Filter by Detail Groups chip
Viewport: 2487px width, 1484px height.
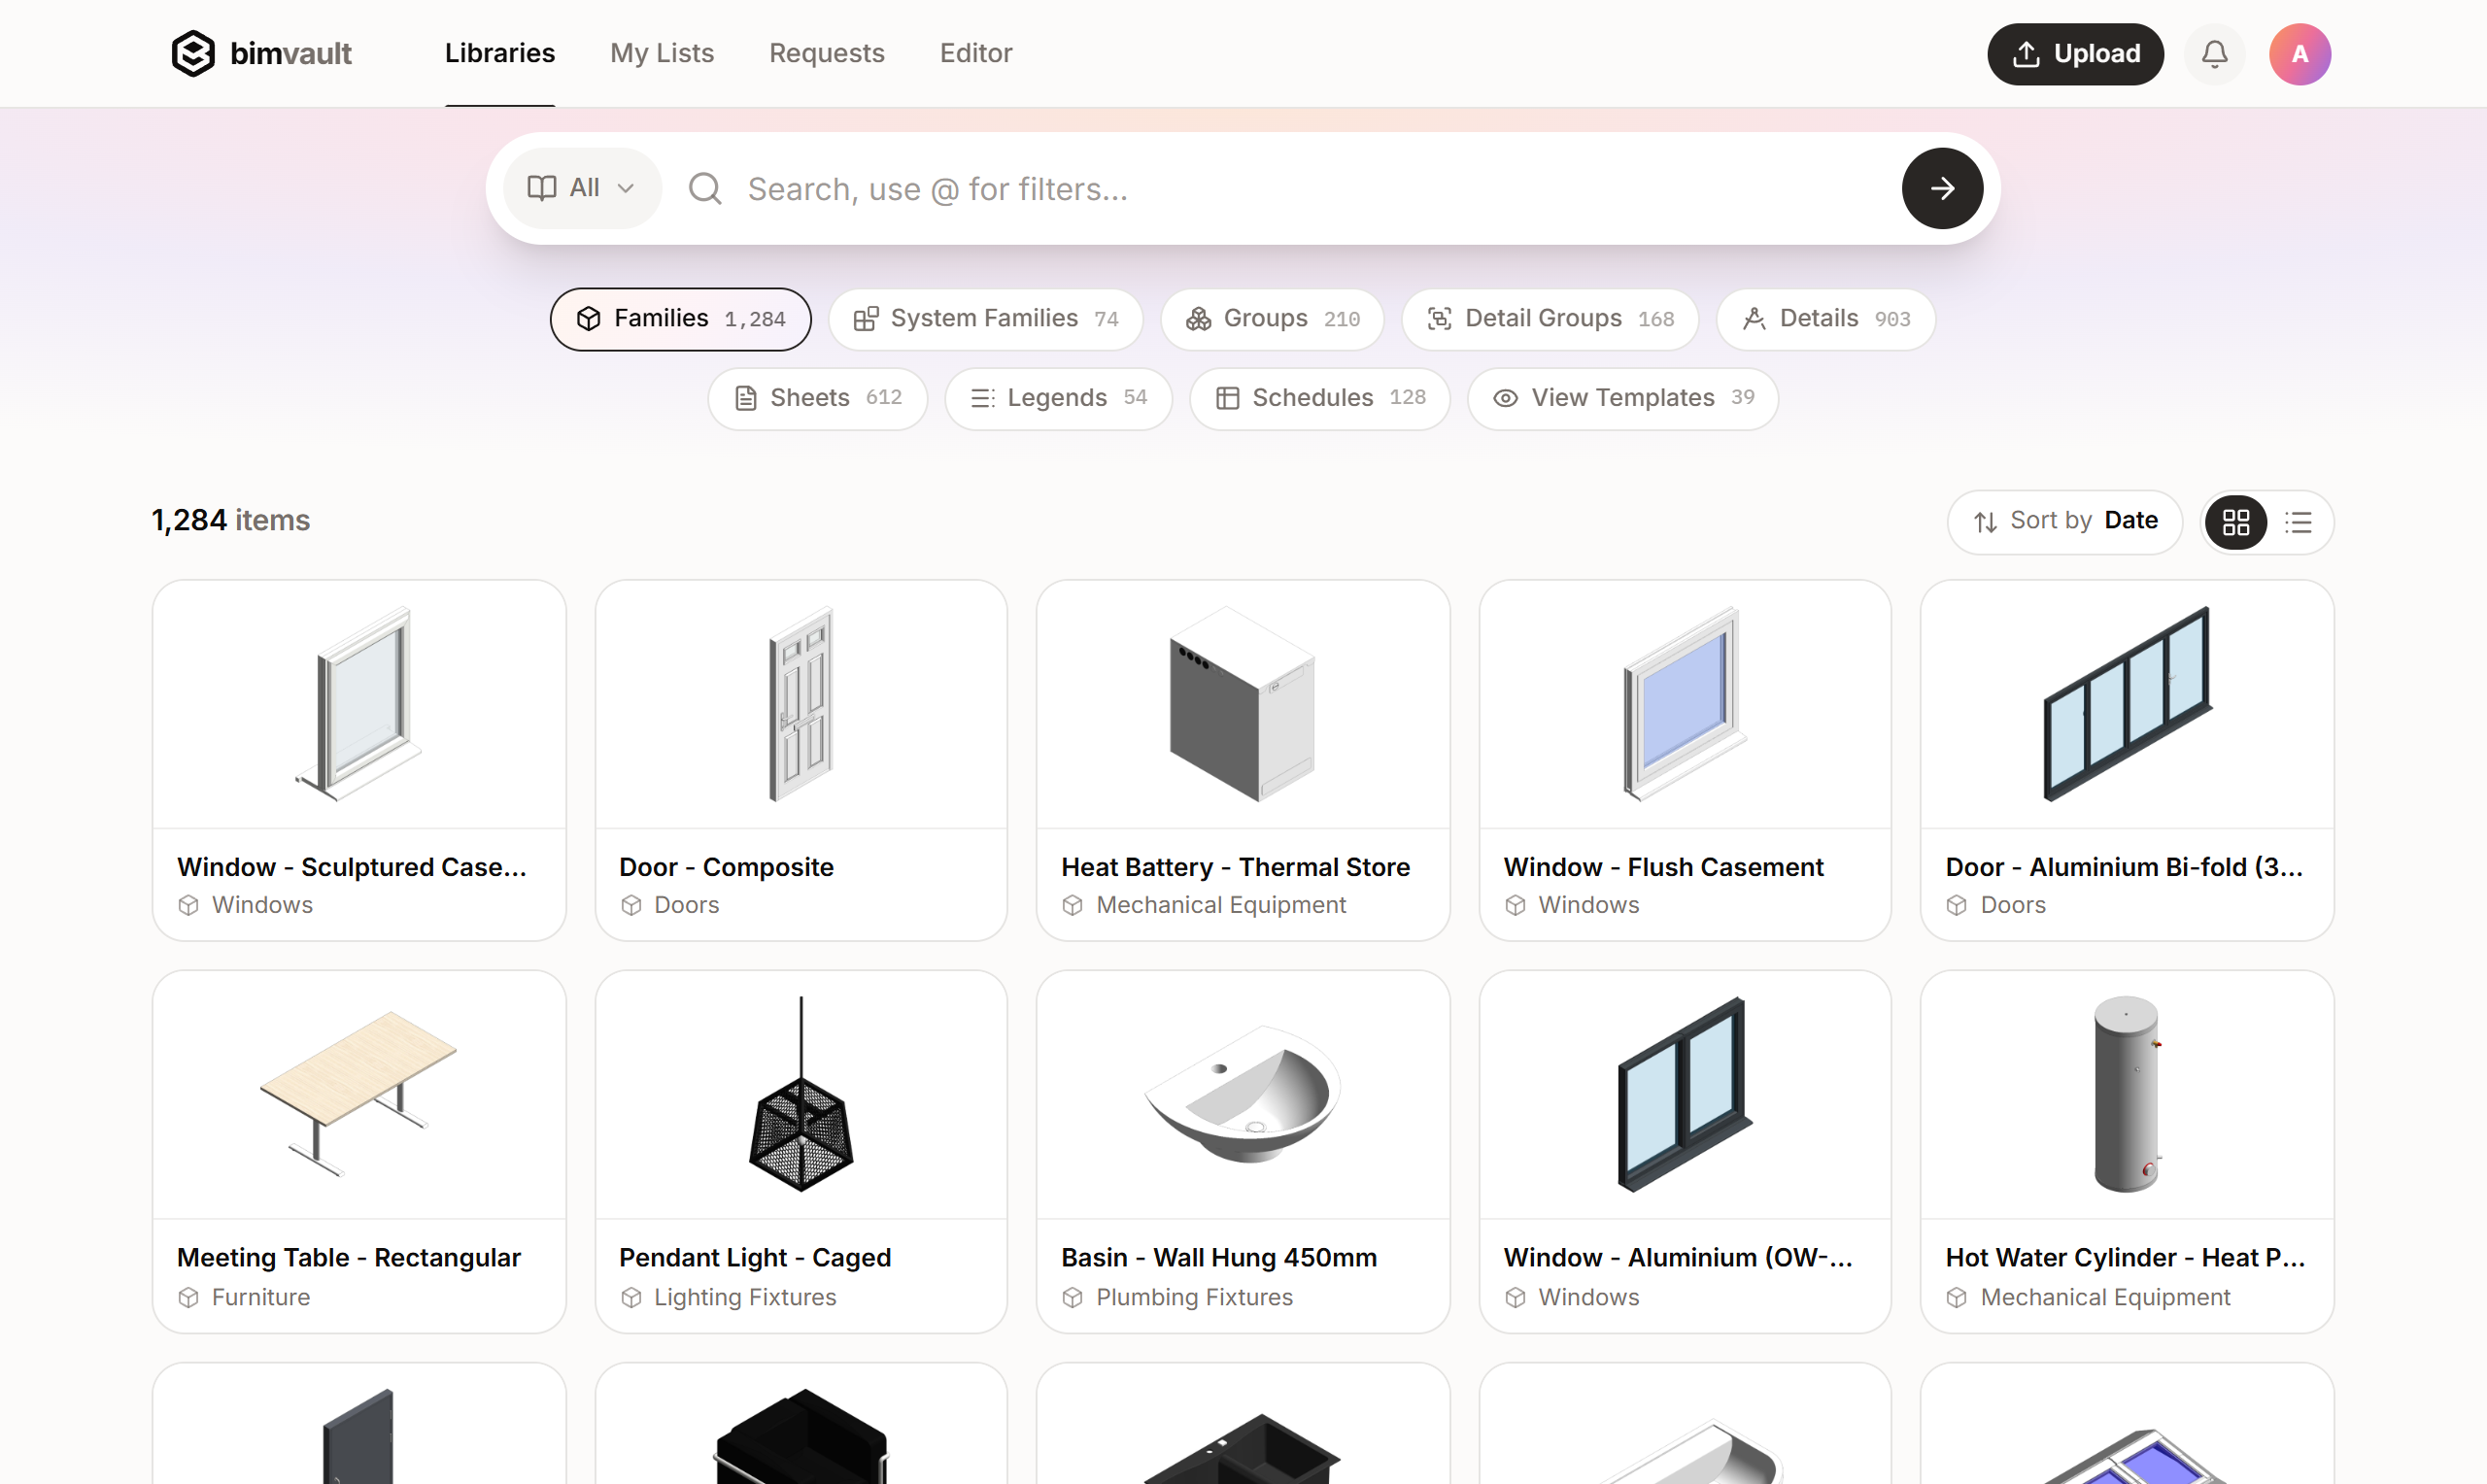[1549, 319]
